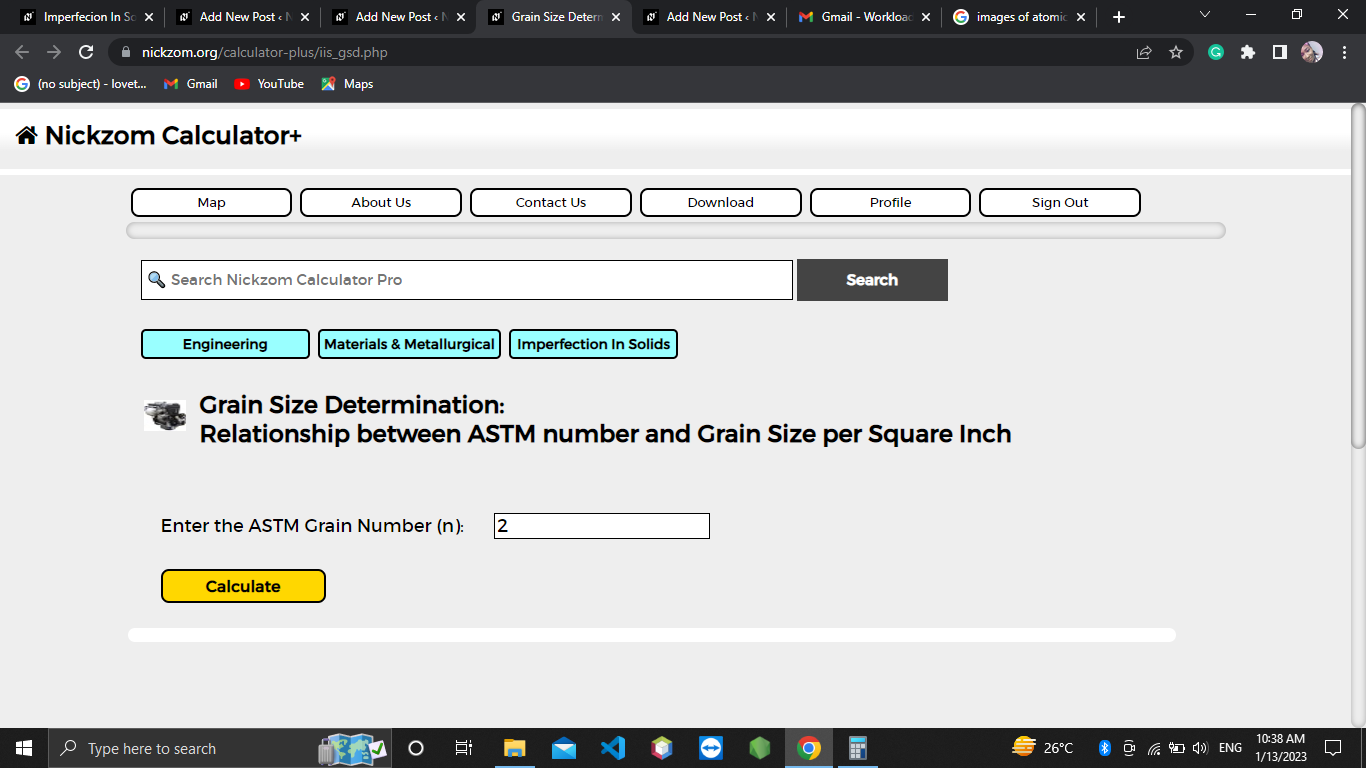Viewport: 1366px width, 768px height.
Task: Open the YouTube bookmark
Action: click(269, 84)
